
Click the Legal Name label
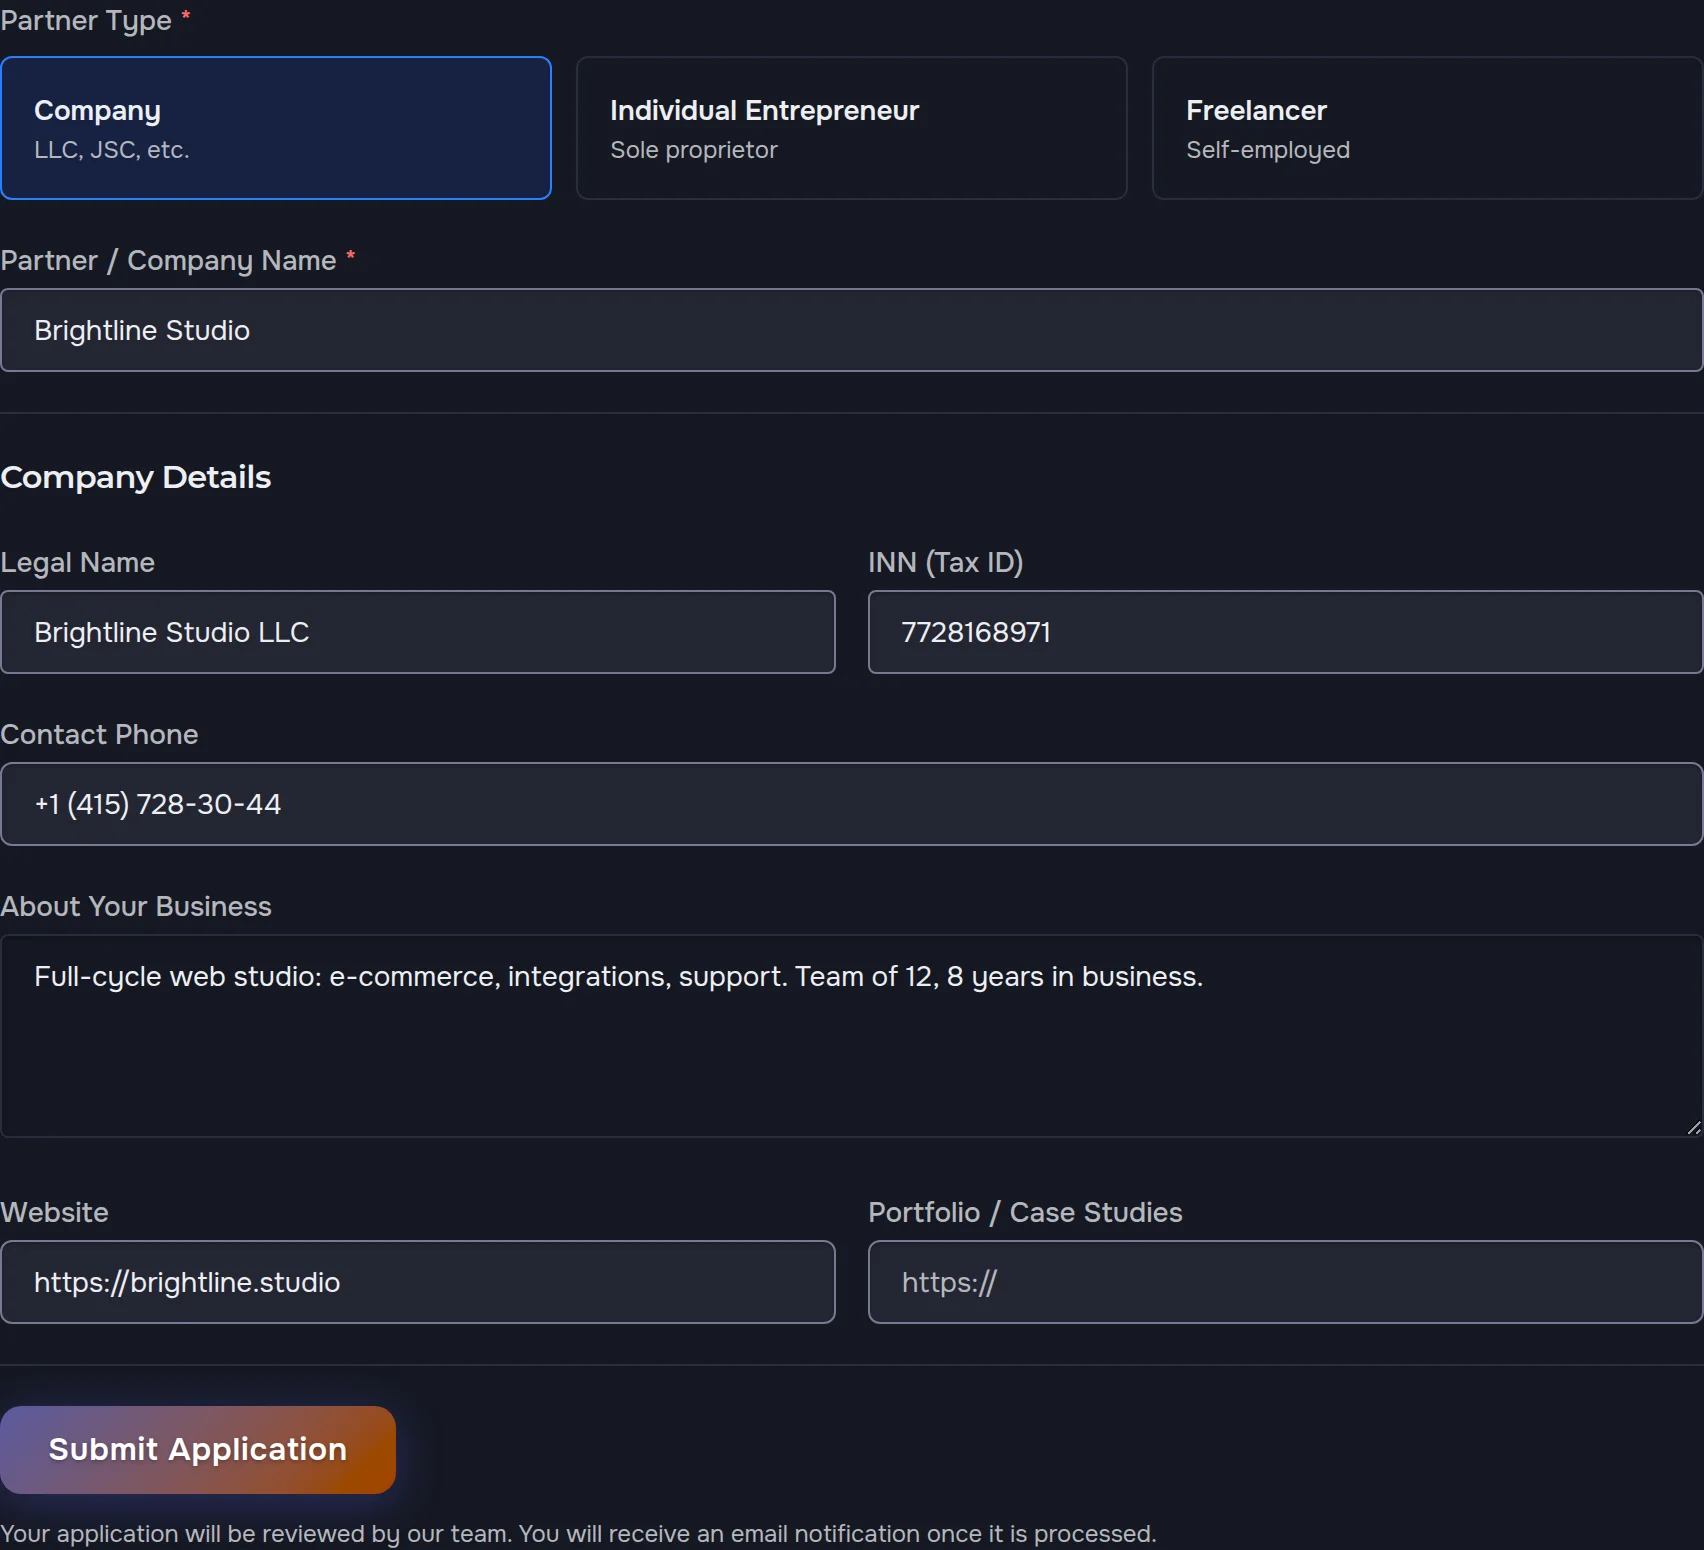(x=78, y=562)
